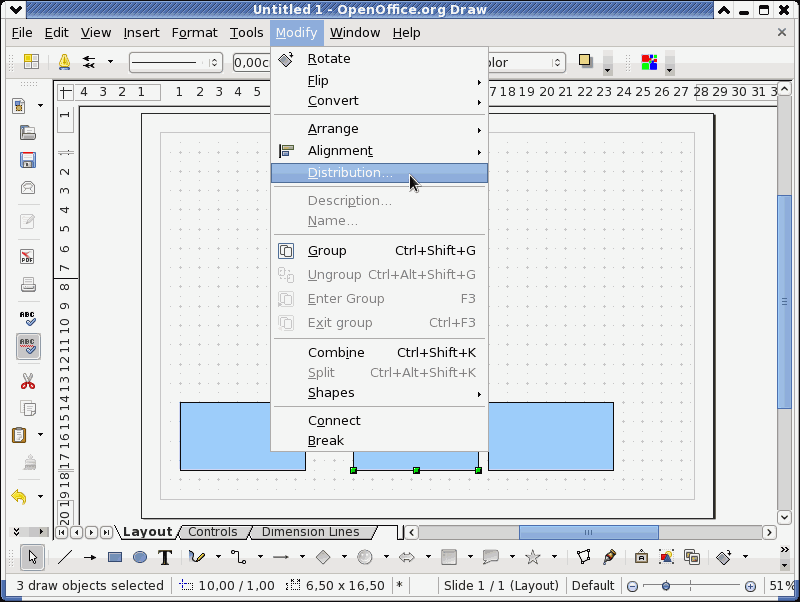Export directly as PDF
800x602 pixels.
point(28,256)
